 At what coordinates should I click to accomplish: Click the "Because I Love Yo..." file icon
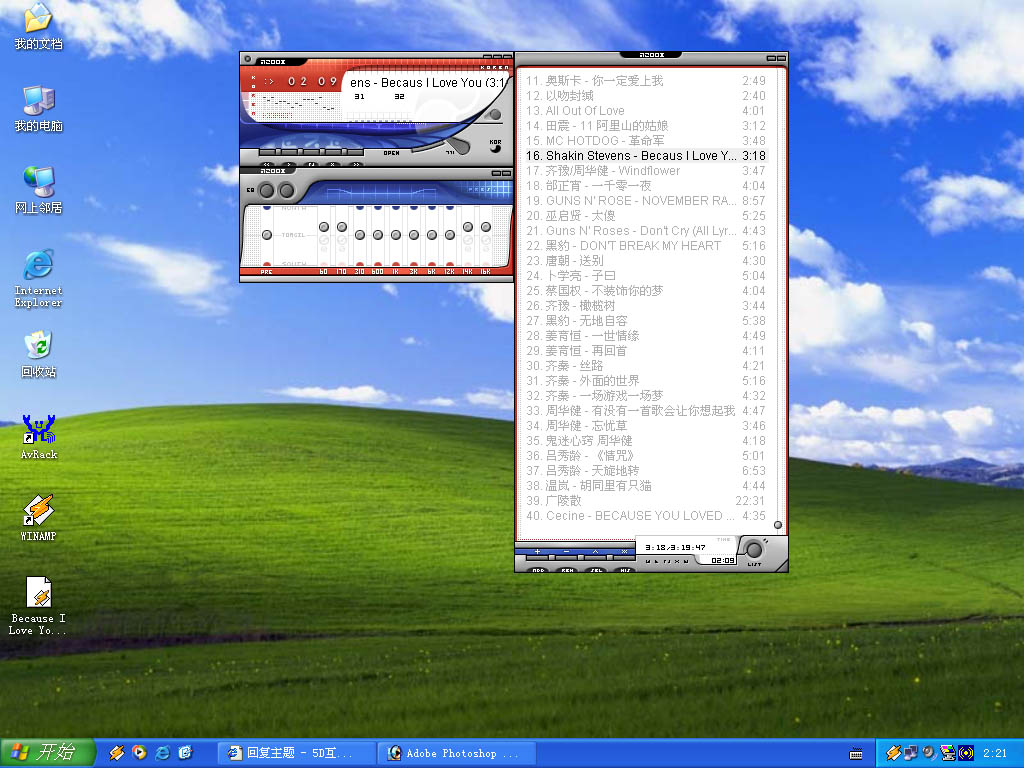[x=39, y=606]
